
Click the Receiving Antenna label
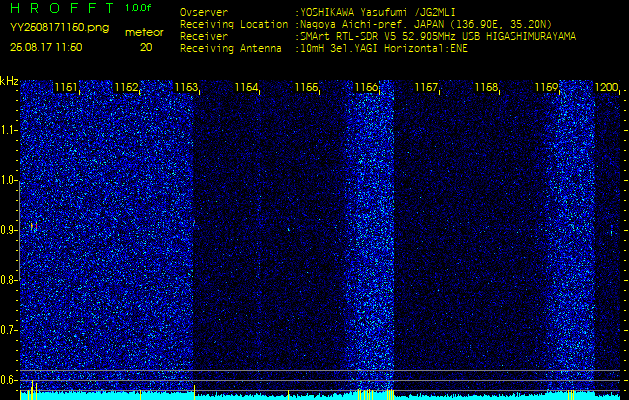[231, 49]
